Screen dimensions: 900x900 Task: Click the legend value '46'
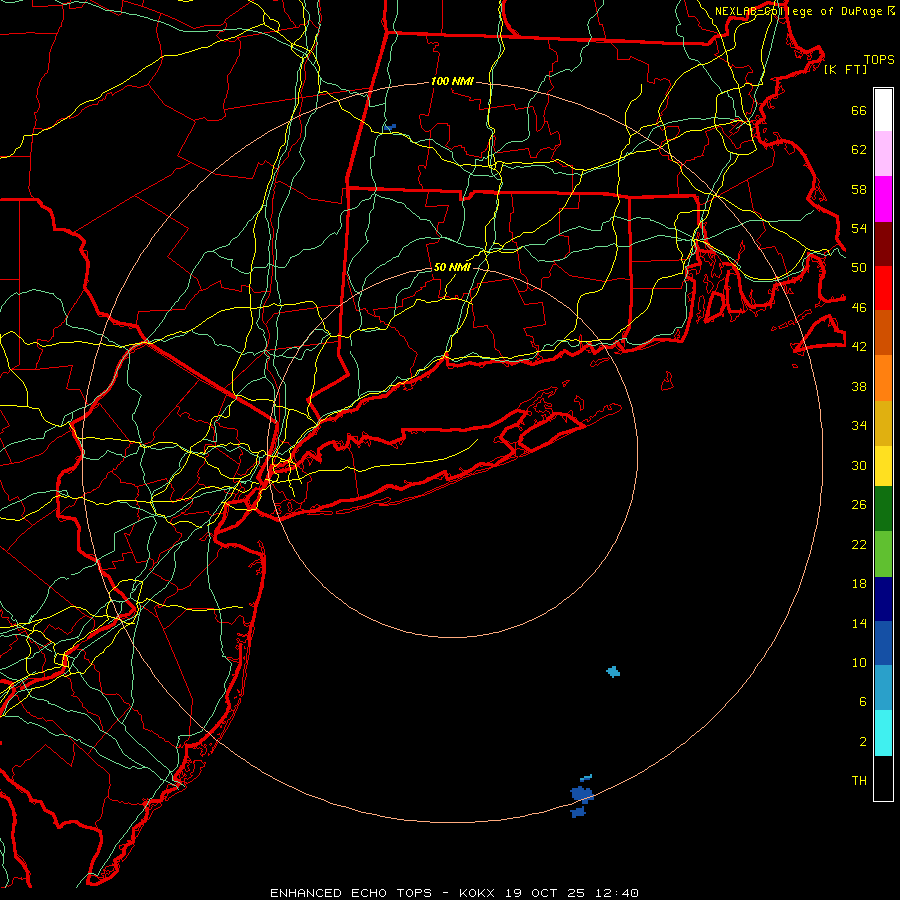pos(859,308)
